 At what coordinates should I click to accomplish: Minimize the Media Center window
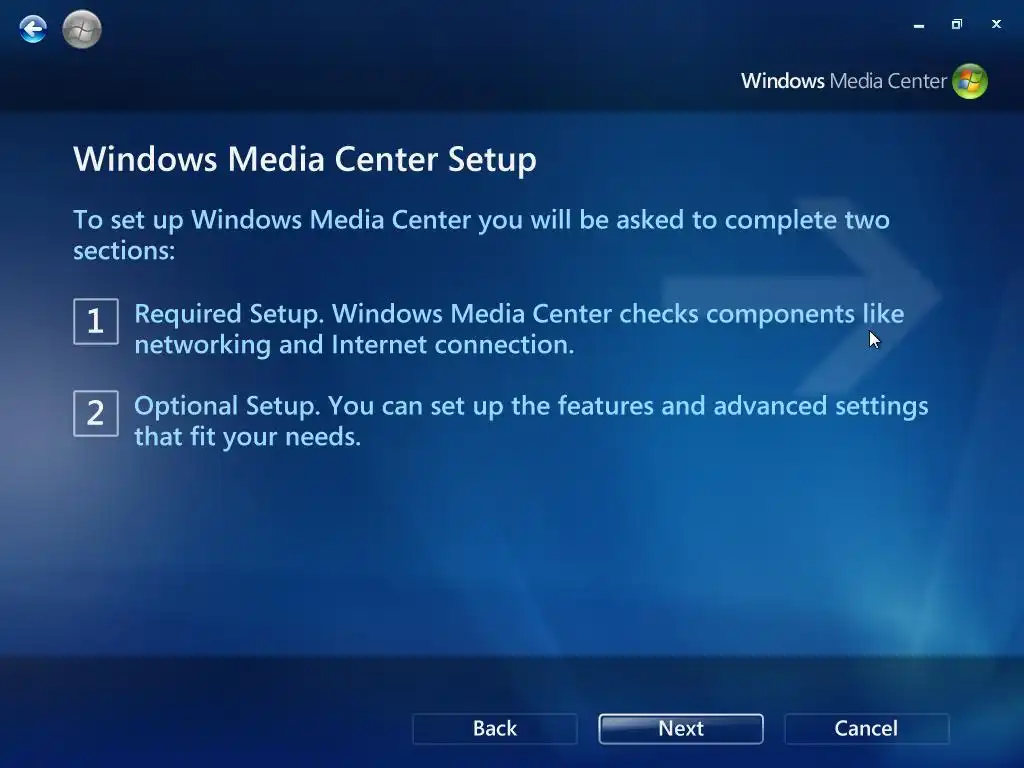tap(919, 25)
